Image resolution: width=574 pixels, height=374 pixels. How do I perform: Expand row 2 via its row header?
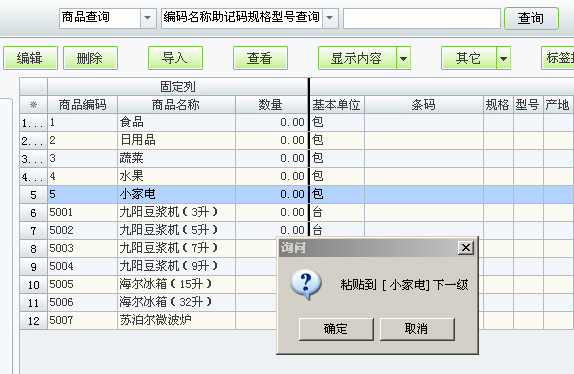(x=33, y=141)
